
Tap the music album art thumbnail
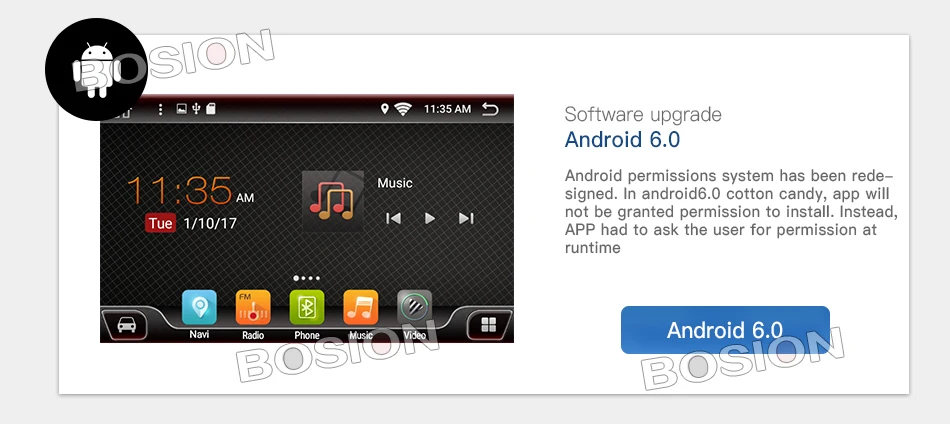[x=333, y=201]
